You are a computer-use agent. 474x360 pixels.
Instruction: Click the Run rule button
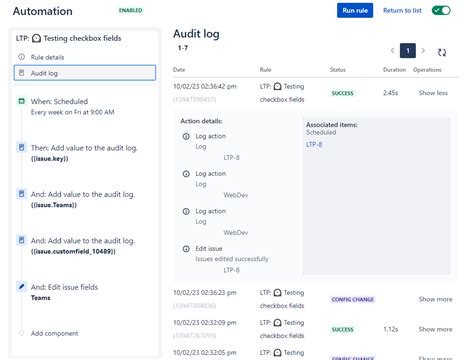355,11
